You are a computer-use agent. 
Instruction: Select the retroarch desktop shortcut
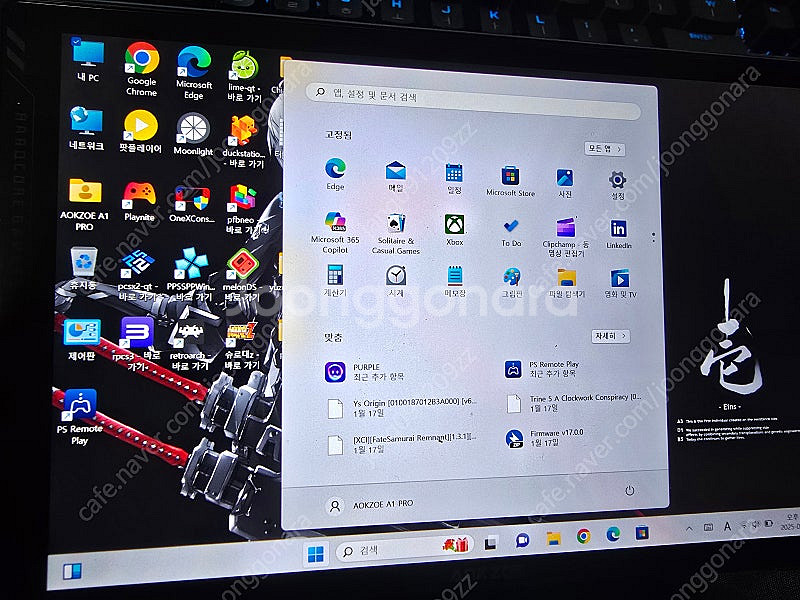[190, 346]
